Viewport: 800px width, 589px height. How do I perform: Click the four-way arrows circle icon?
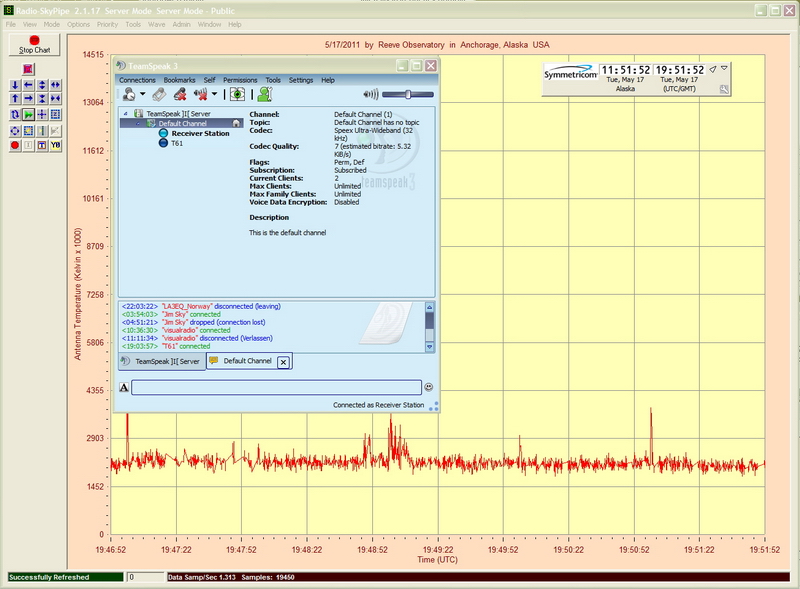tap(15, 131)
